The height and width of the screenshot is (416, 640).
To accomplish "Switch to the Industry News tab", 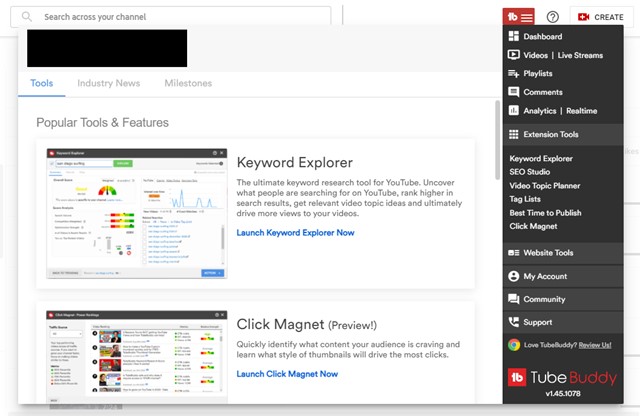I will [x=109, y=83].
